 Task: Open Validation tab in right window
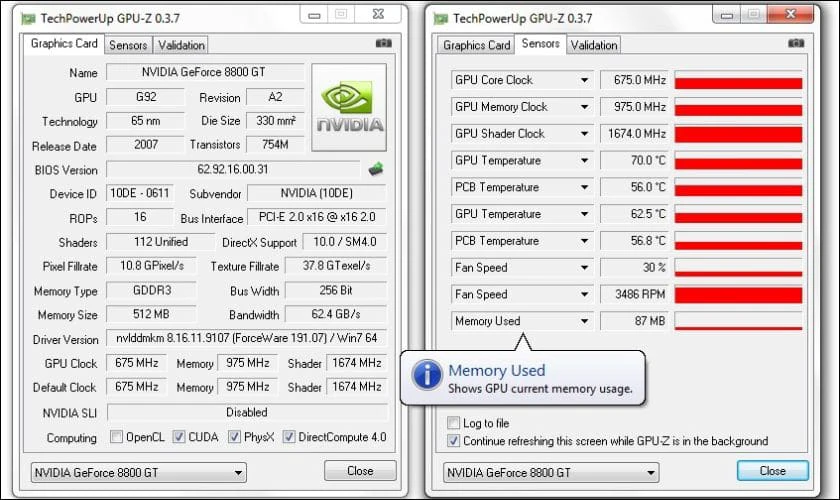[594, 45]
